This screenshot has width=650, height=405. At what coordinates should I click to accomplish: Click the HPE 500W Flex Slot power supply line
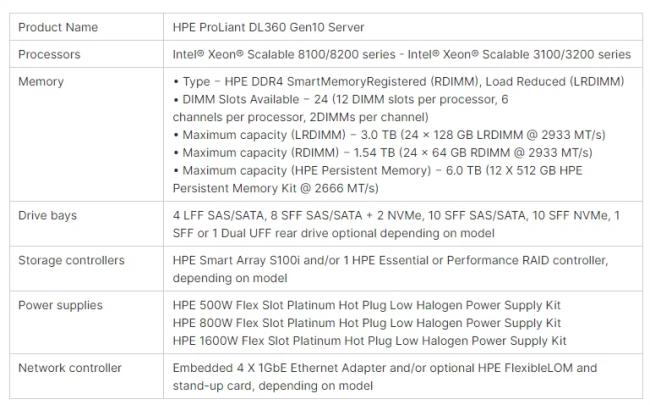[x=366, y=306]
